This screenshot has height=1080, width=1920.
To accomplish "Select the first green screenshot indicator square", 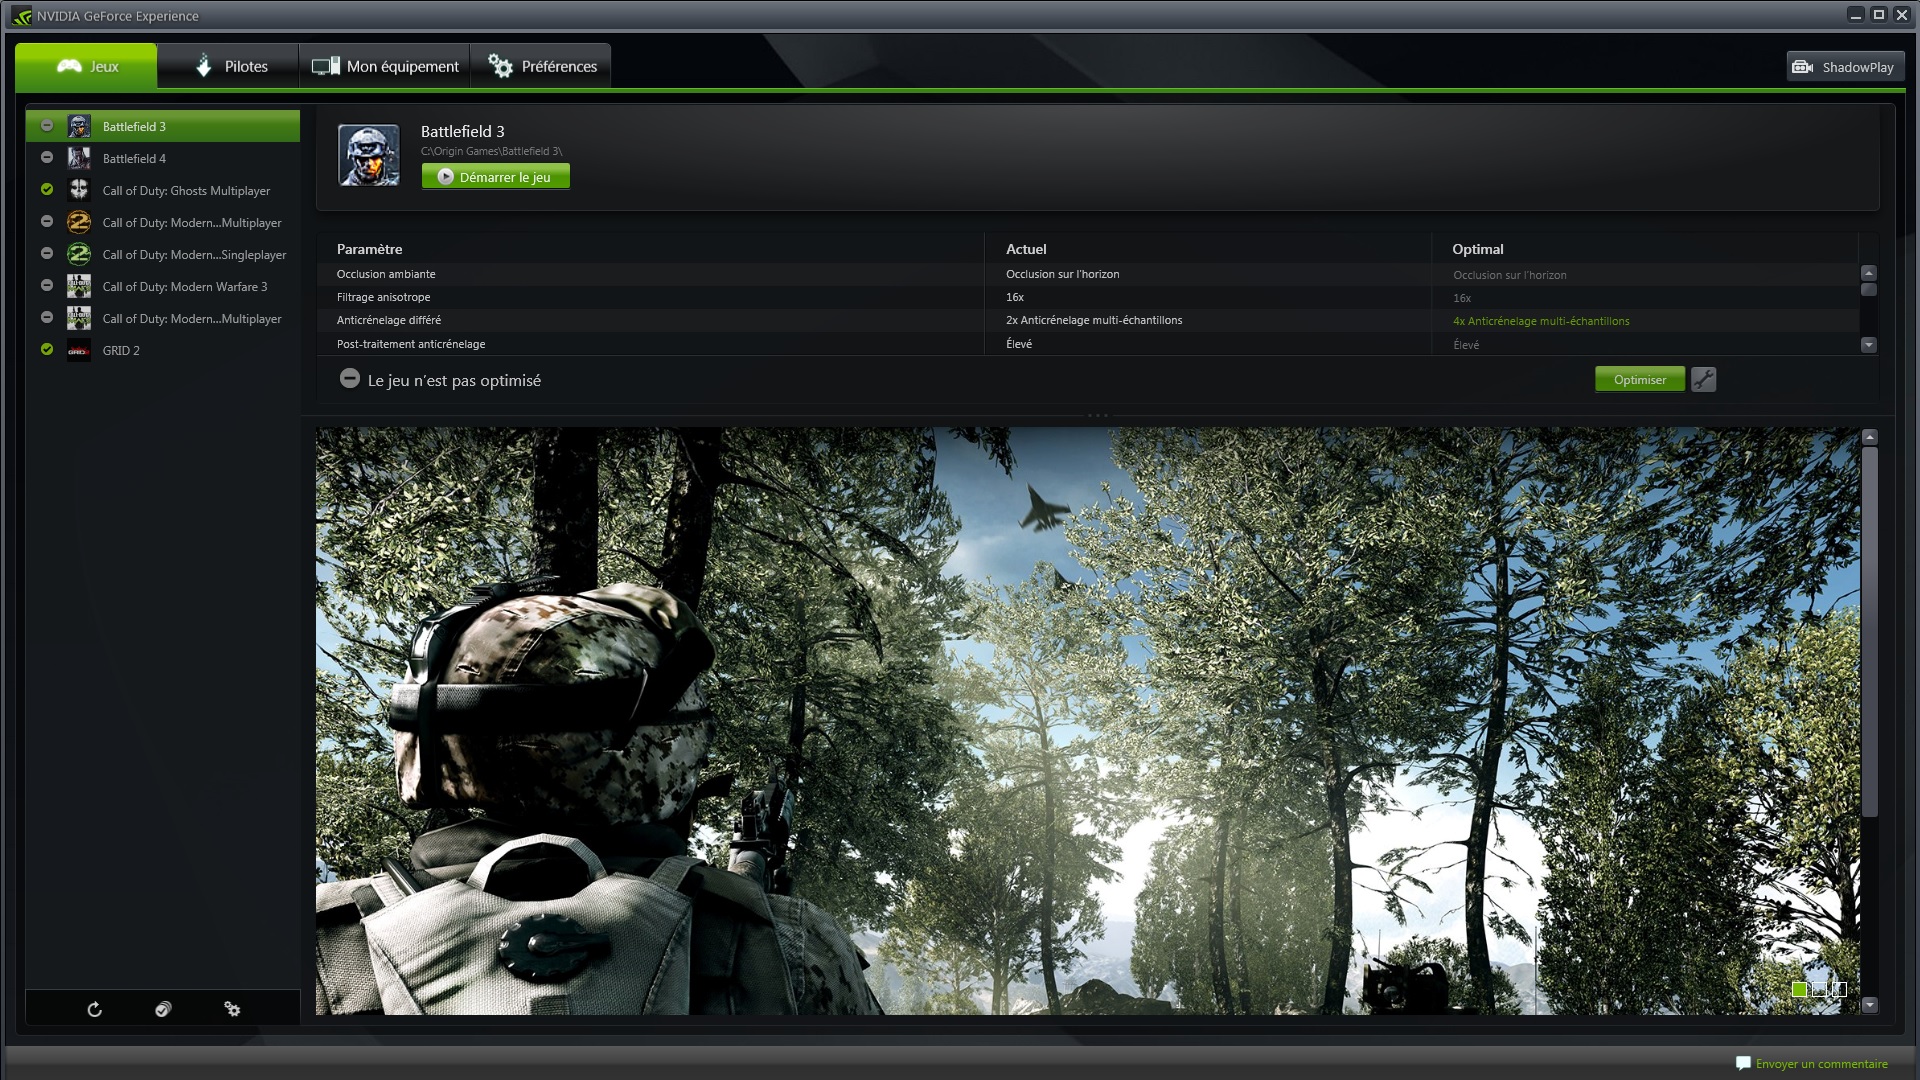I will (x=1800, y=989).
